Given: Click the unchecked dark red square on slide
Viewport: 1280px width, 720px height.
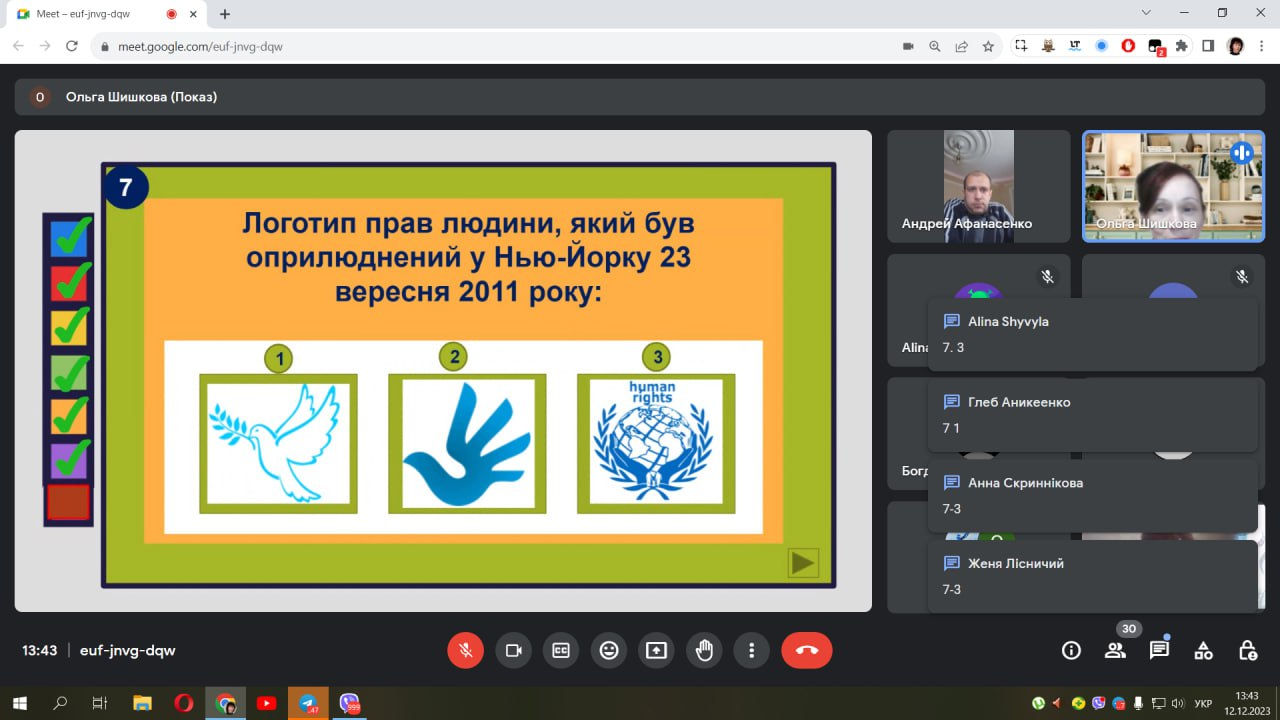Looking at the screenshot, I should 69,503.
